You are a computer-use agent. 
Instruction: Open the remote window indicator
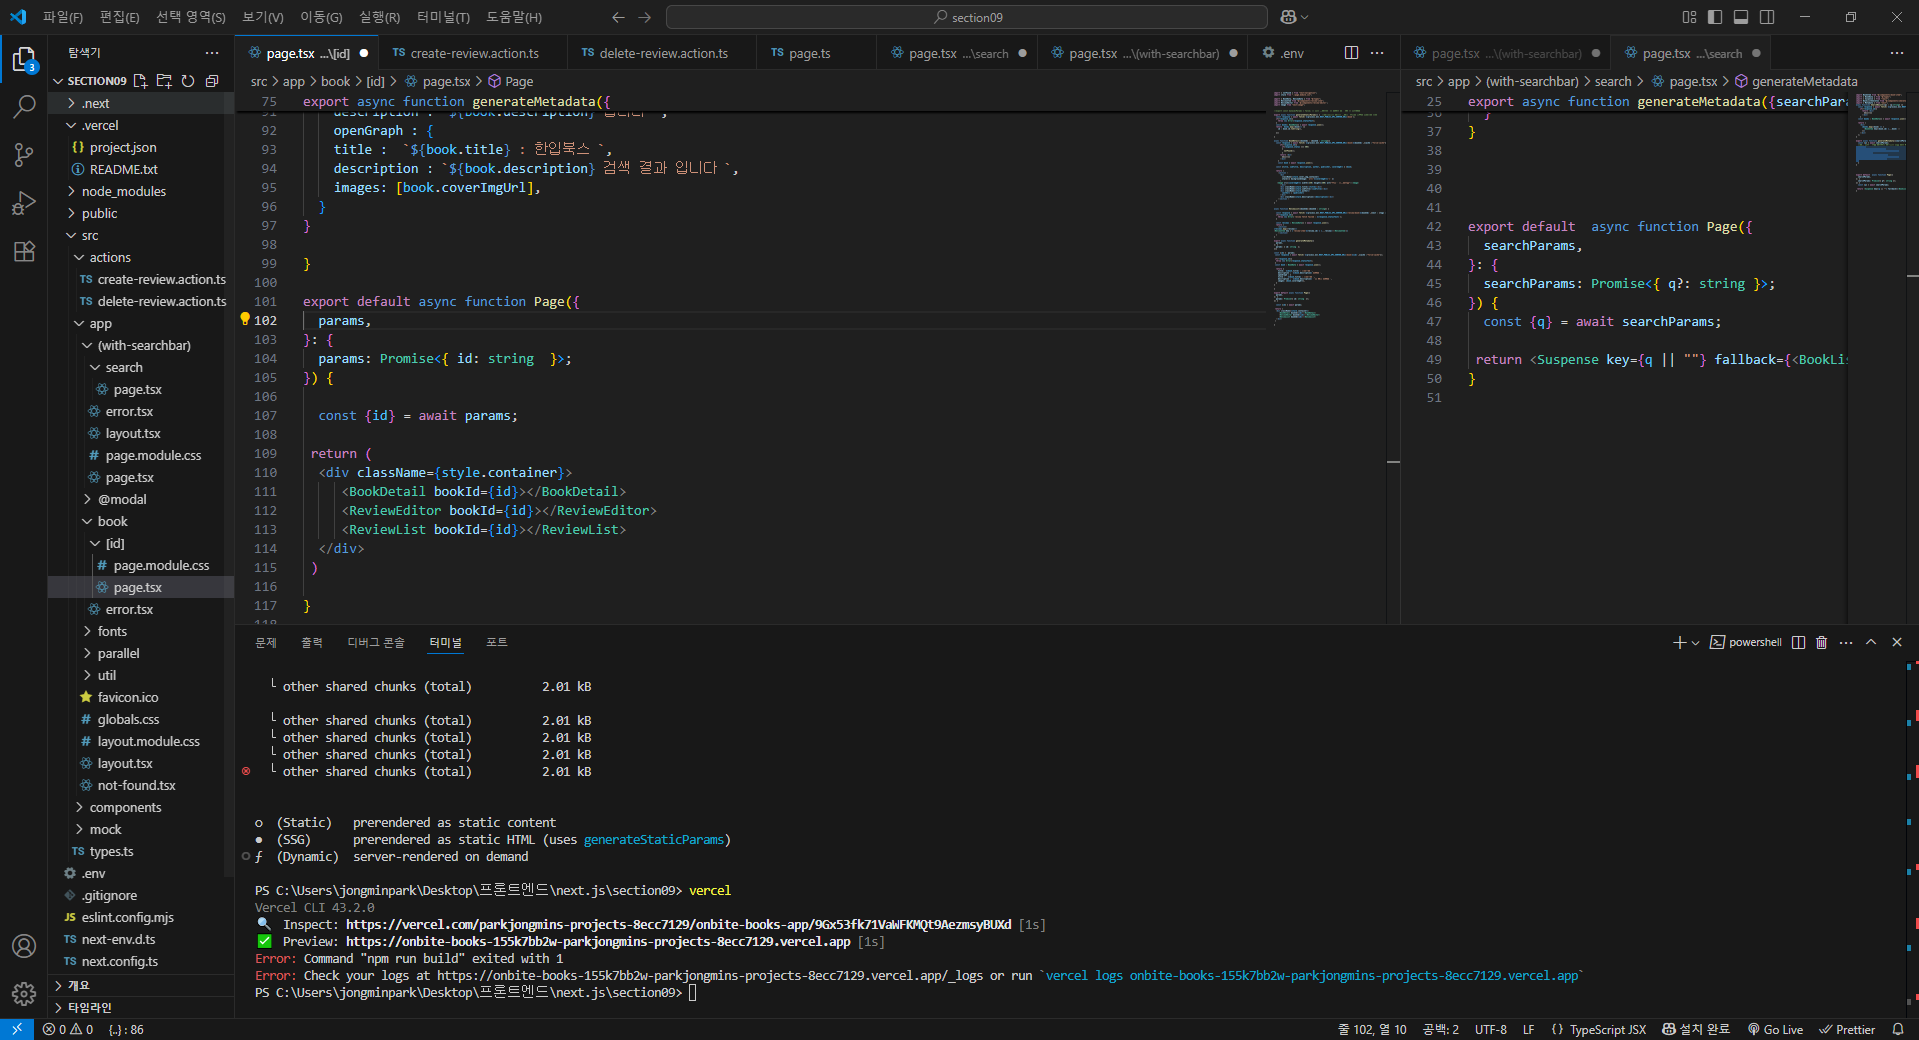click(x=17, y=1029)
